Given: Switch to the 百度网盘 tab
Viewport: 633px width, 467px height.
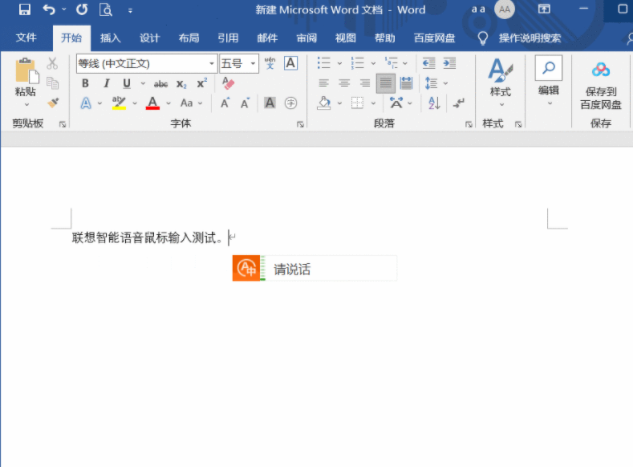Looking at the screenshot, I should (x=434, y=38).
